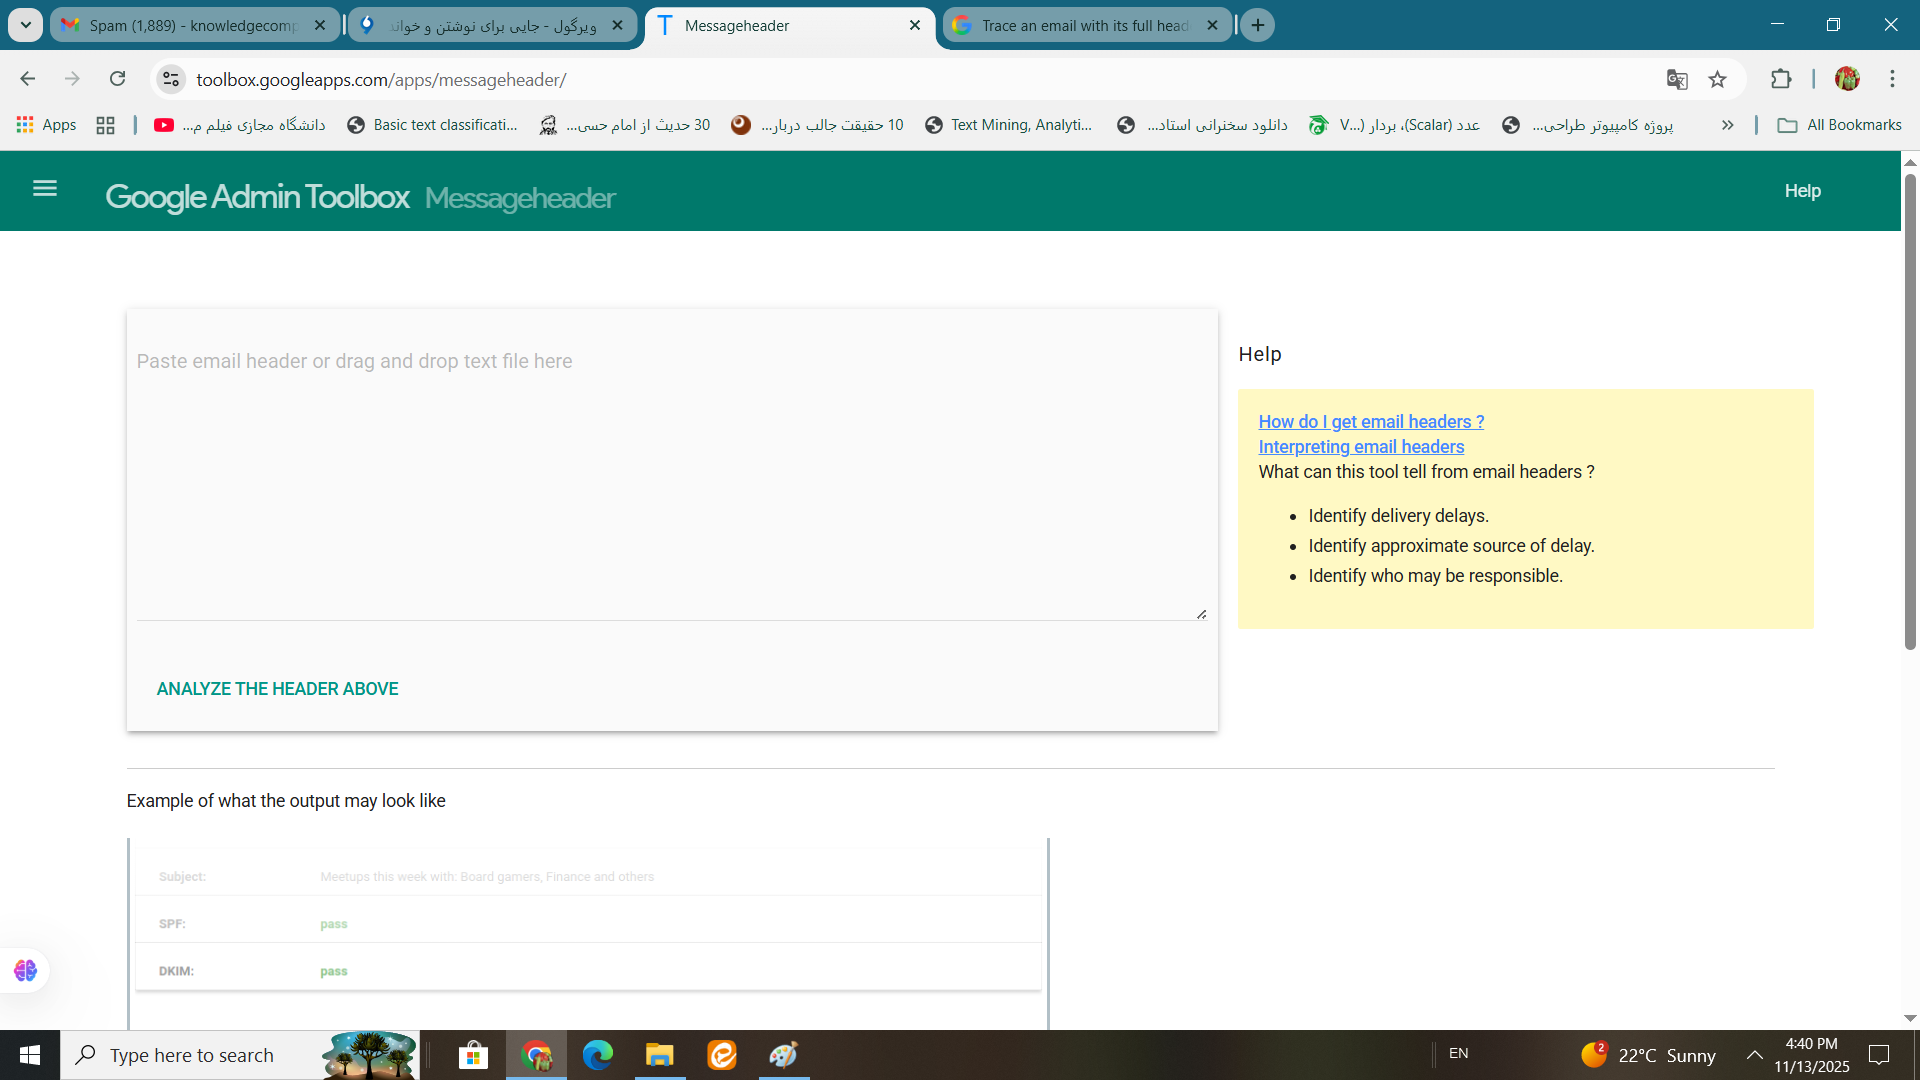This screenshot has height=1080, width=1920.
Task: Reload the Messageheader page
Action: coord(118,79)
